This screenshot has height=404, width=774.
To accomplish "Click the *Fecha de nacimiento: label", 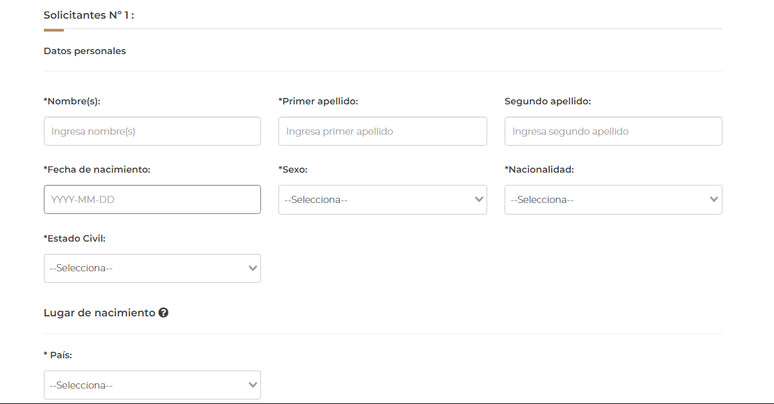I will [x=97, y=169].
